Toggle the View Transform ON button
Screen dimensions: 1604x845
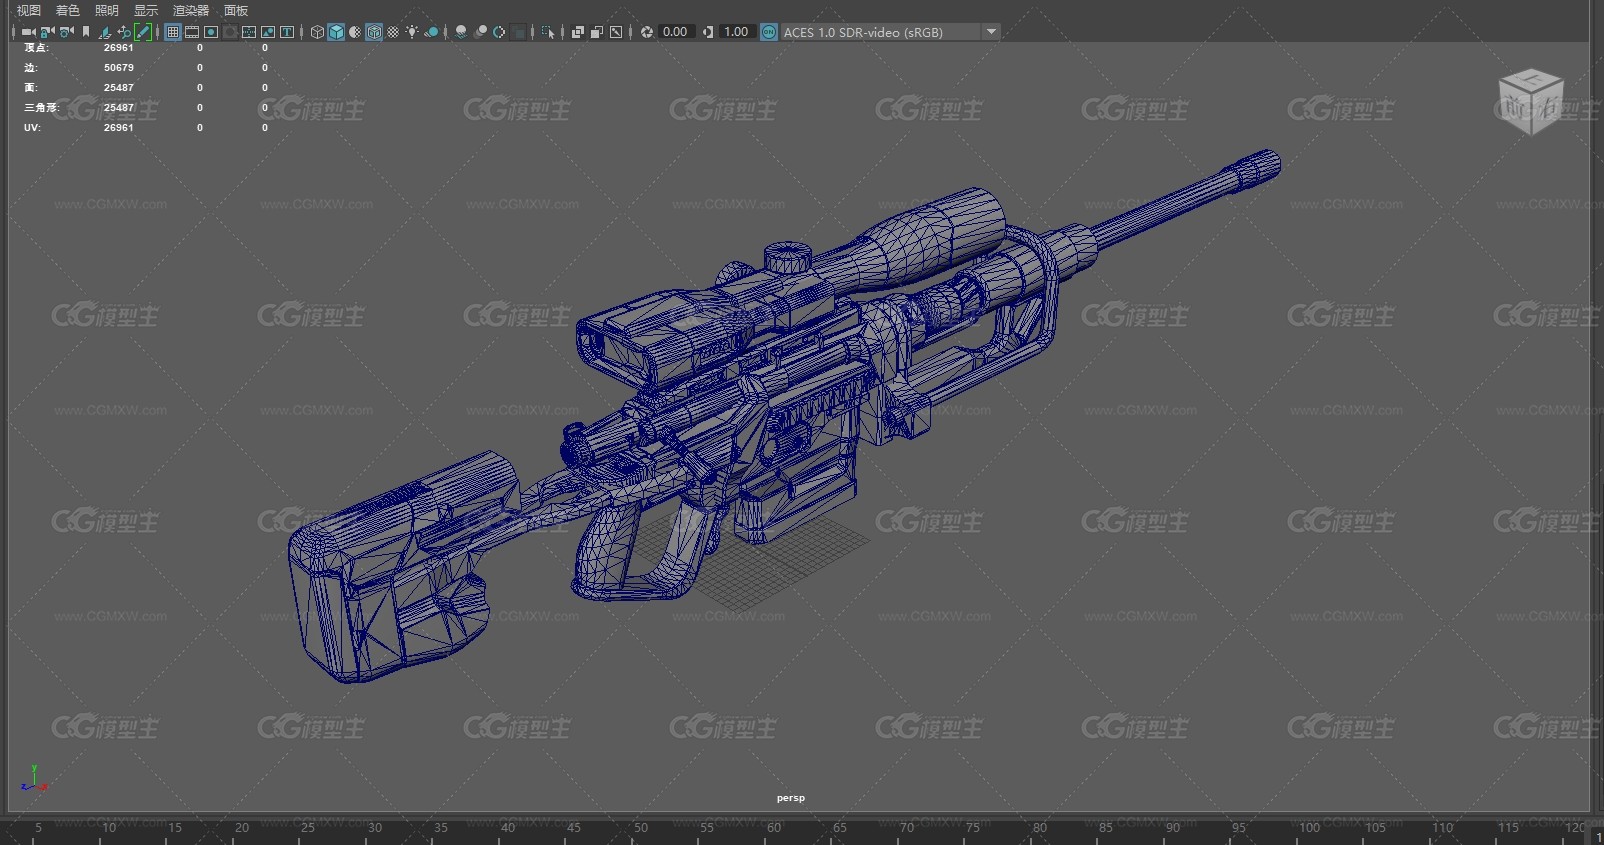click(769, 32)
